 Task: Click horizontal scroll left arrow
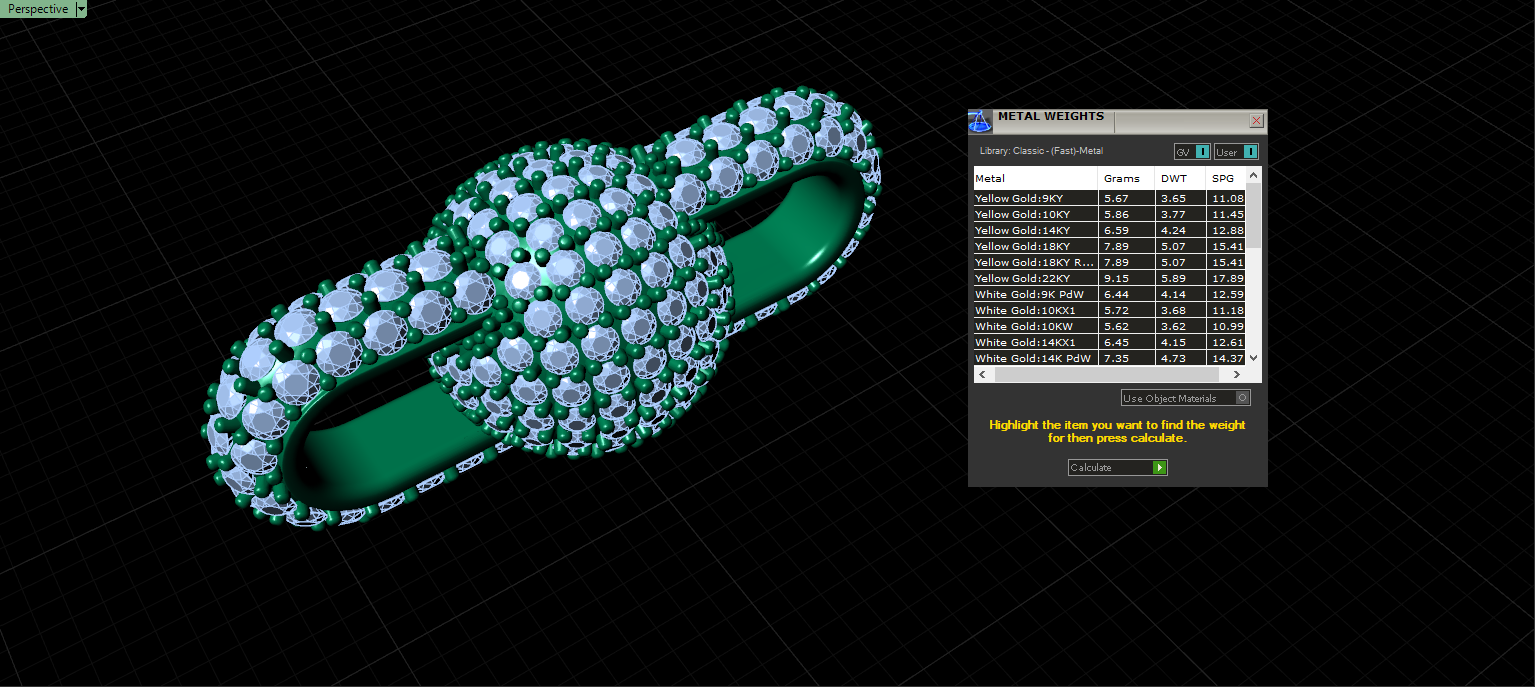point(982,374)
